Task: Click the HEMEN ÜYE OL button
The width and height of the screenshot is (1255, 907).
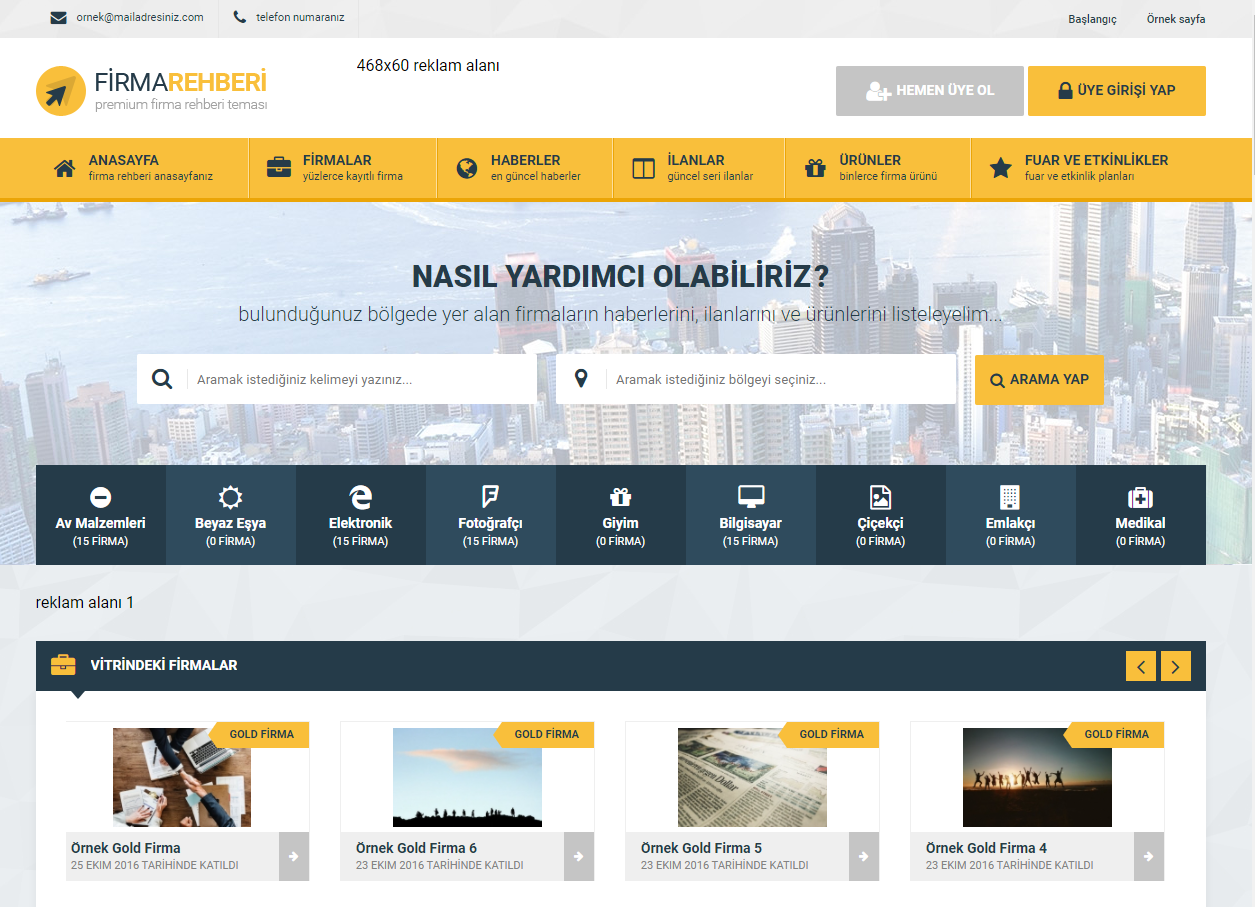Action: [929, 91]
